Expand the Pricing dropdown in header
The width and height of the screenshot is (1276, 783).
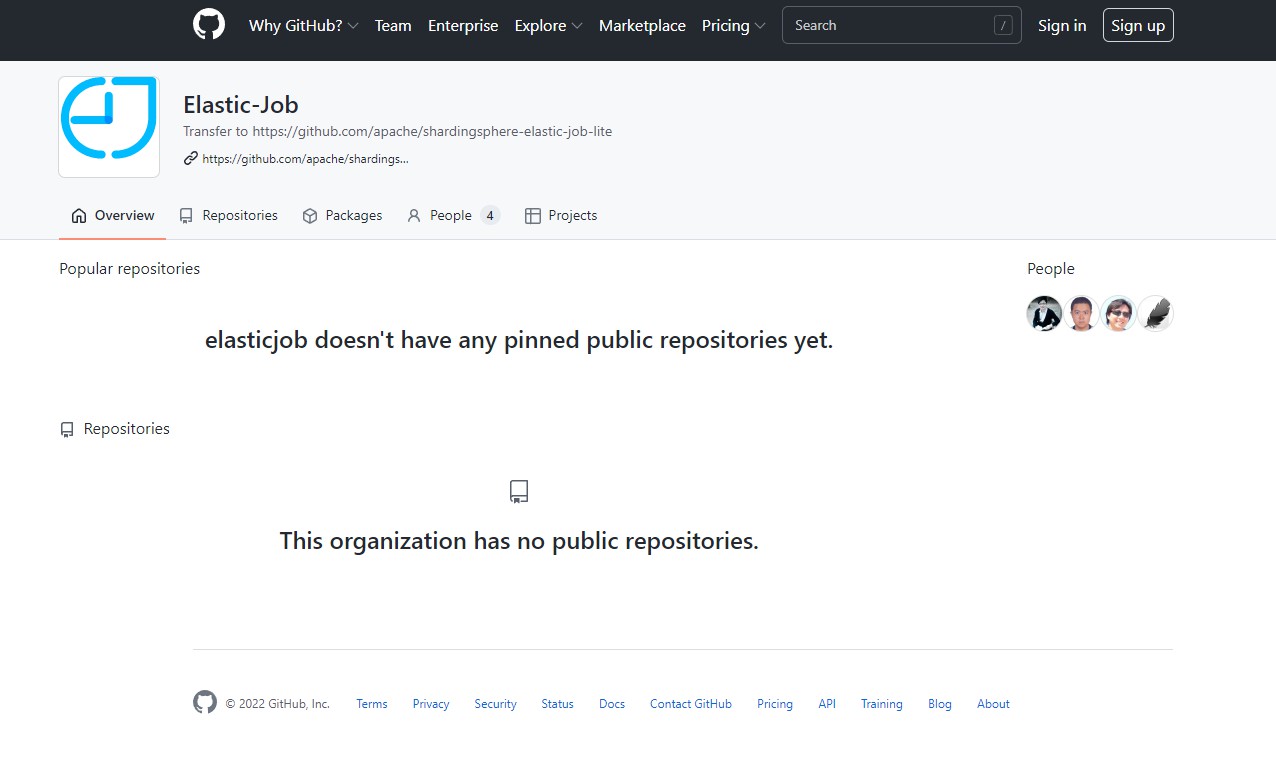pyautogui.click(x=734, y=26)
